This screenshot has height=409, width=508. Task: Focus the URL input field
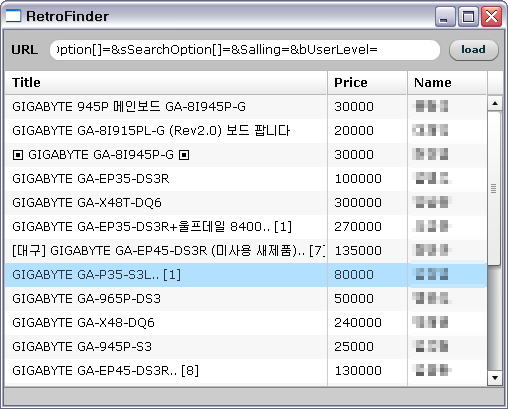tap(245, 50)
